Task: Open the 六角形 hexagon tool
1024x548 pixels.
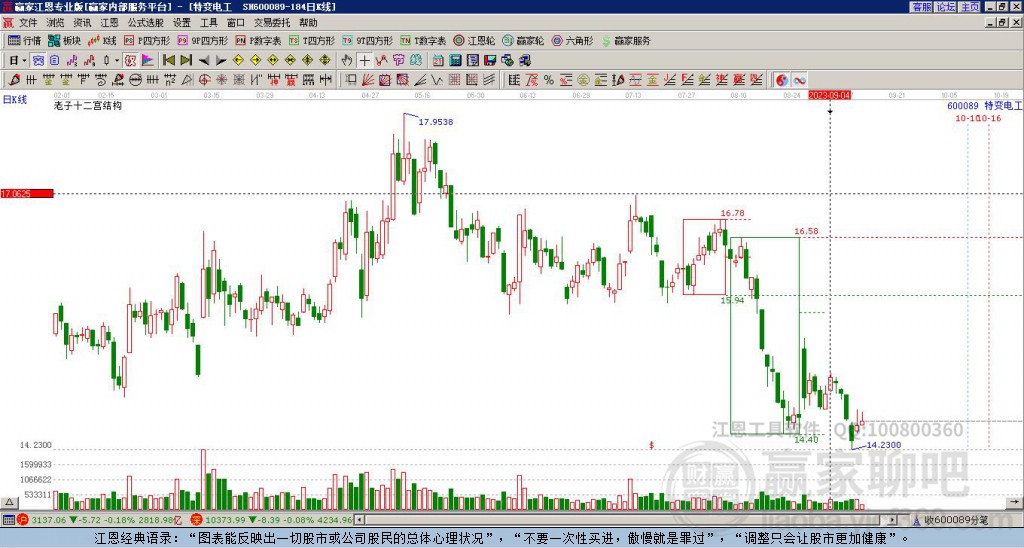Action: (x=572, y=40)
